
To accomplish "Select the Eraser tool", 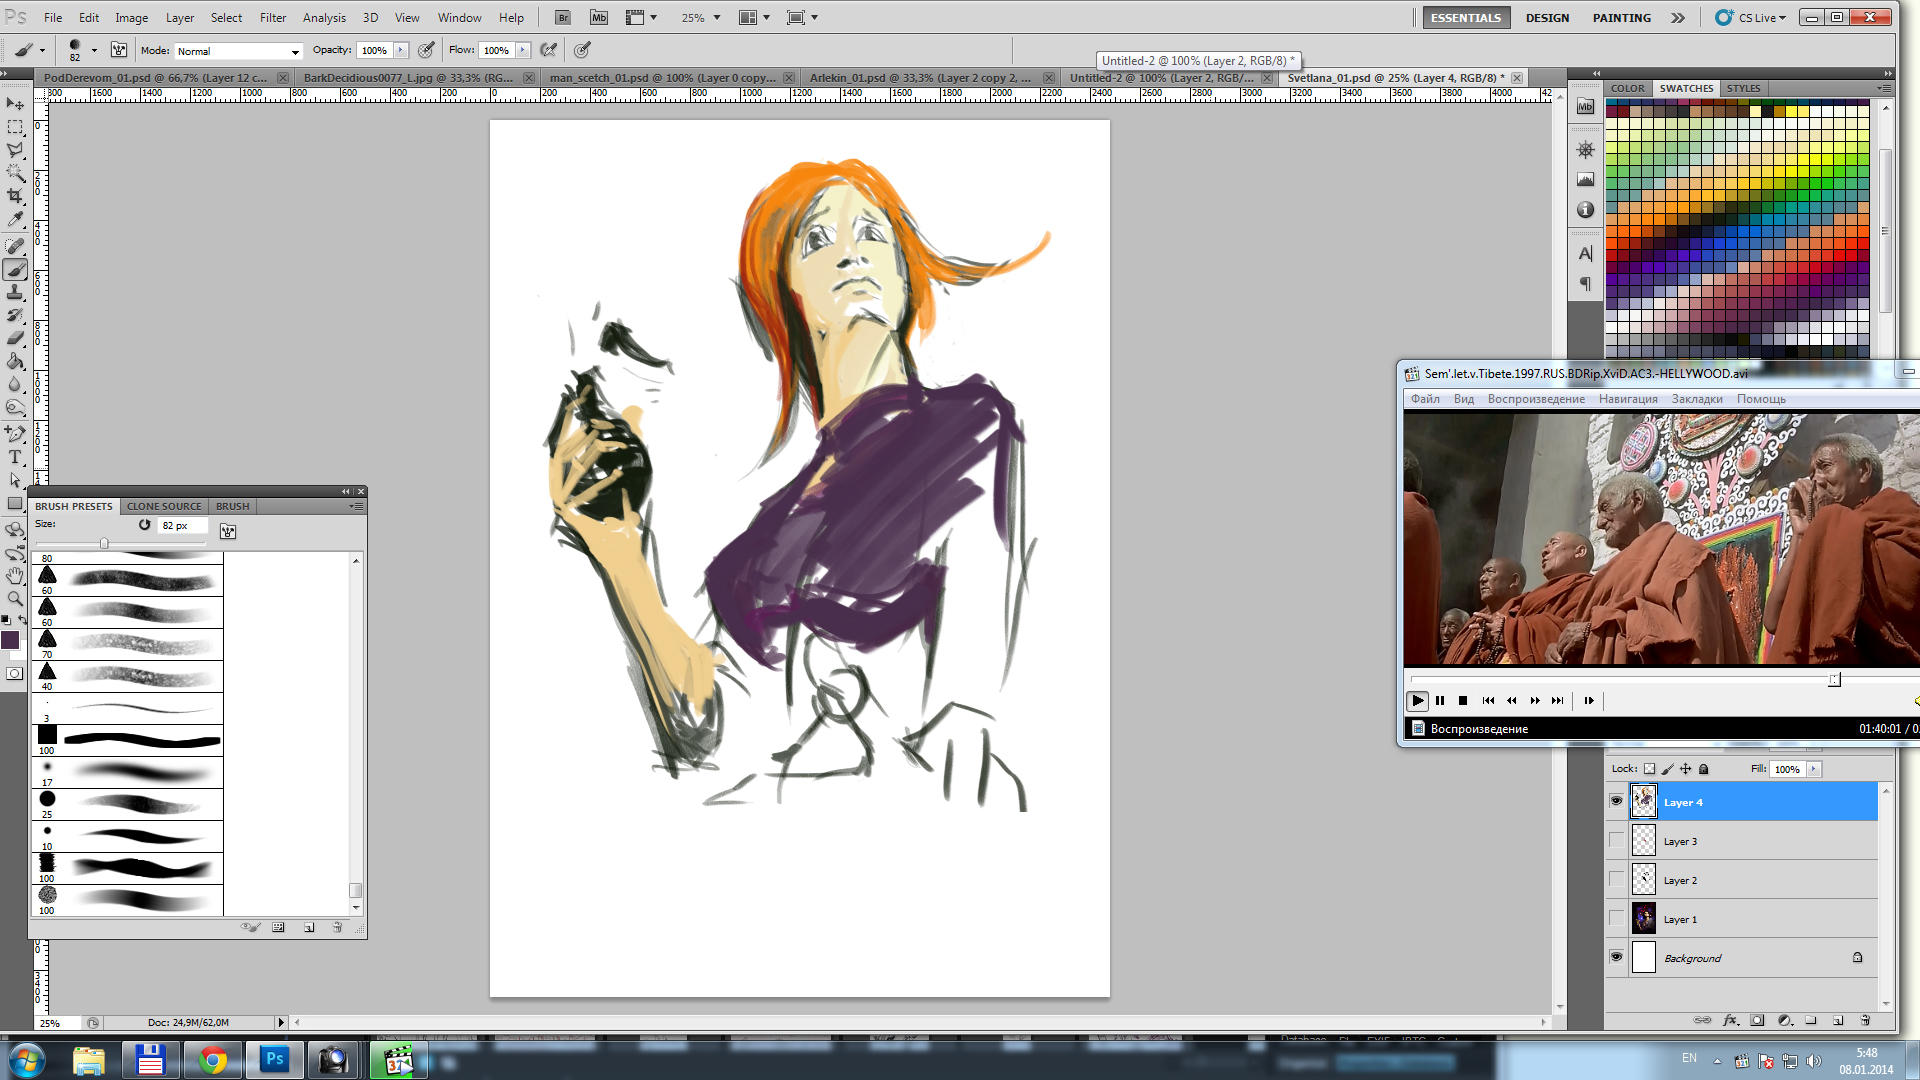I will click(15, 338).
